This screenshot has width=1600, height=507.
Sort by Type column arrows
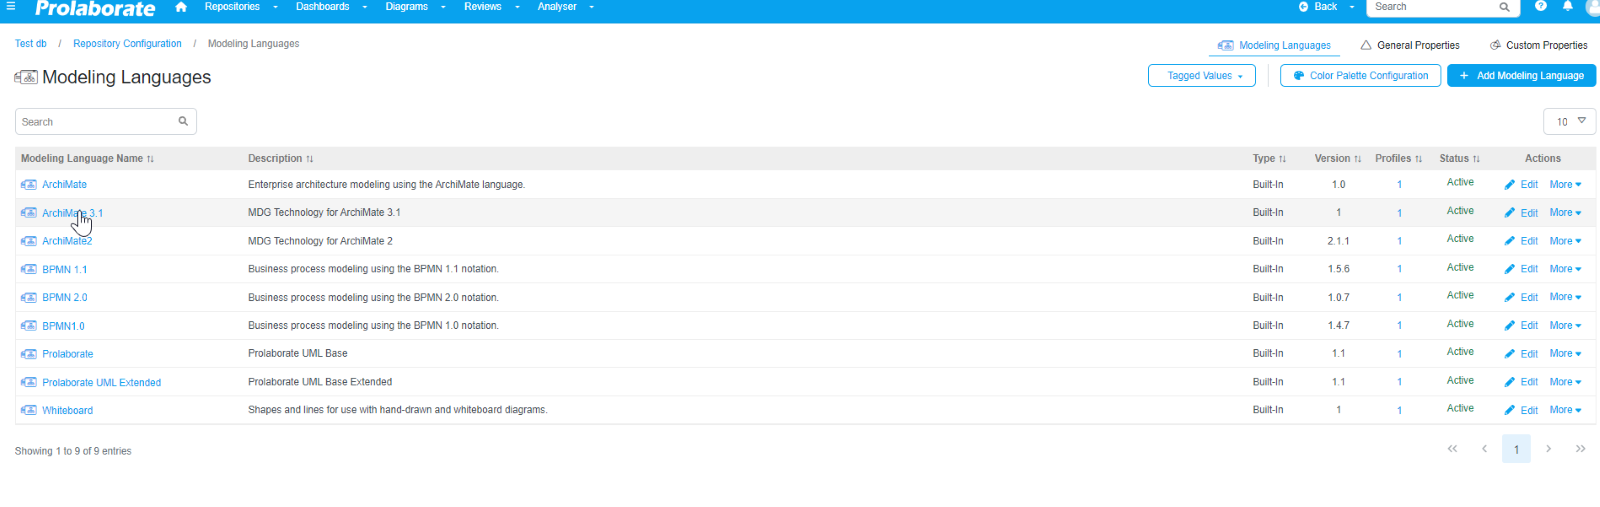[x=1282, y=159]
